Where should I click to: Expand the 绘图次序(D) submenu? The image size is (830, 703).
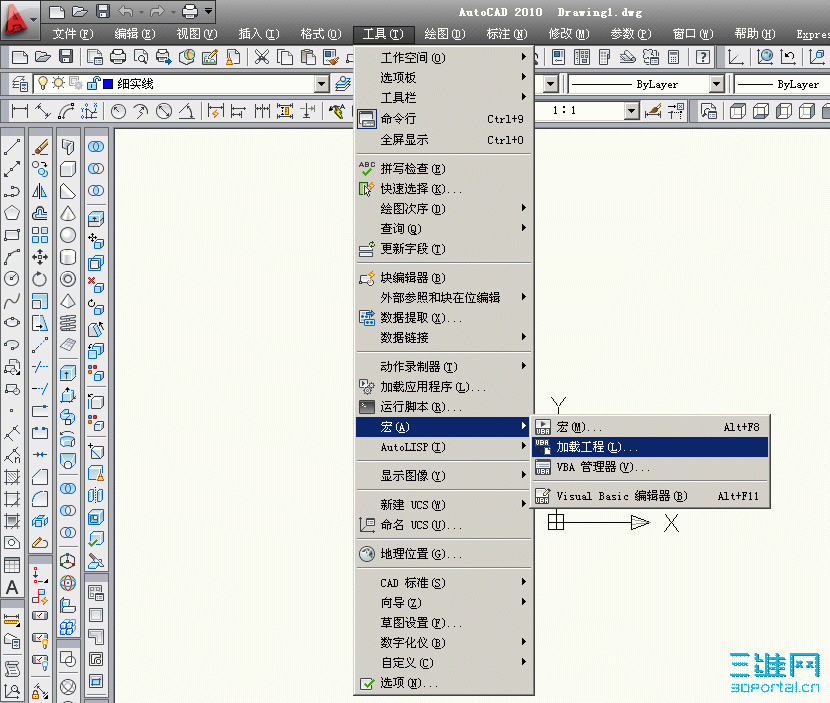(444, 209)
